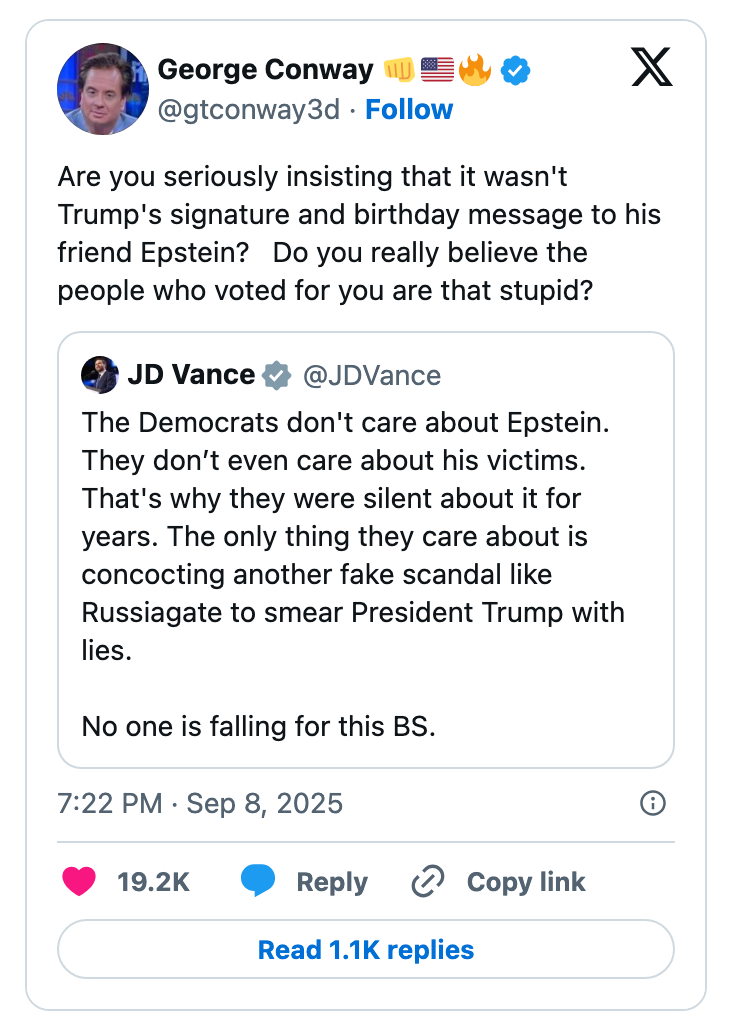Click the Reply label beside the bubble icon

point(330,882)
